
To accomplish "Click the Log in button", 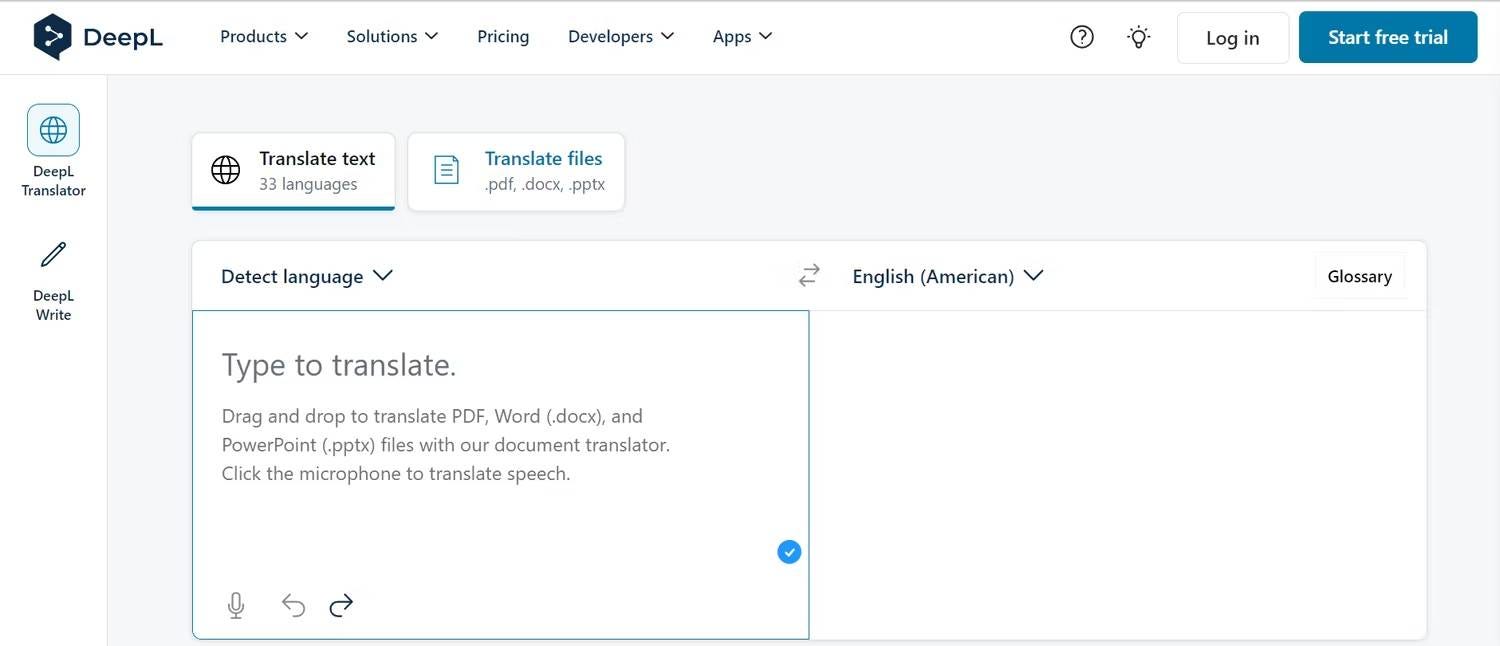I will click(1232, 38).
